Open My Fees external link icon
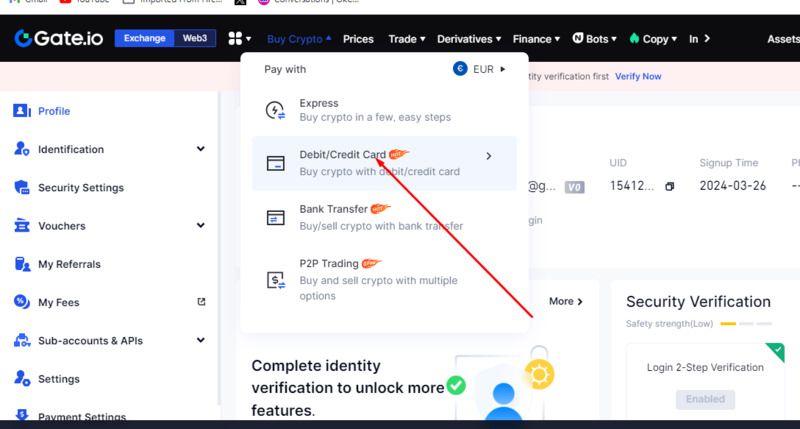Viewport: 800px width, 429px height. tap(201, 302)
